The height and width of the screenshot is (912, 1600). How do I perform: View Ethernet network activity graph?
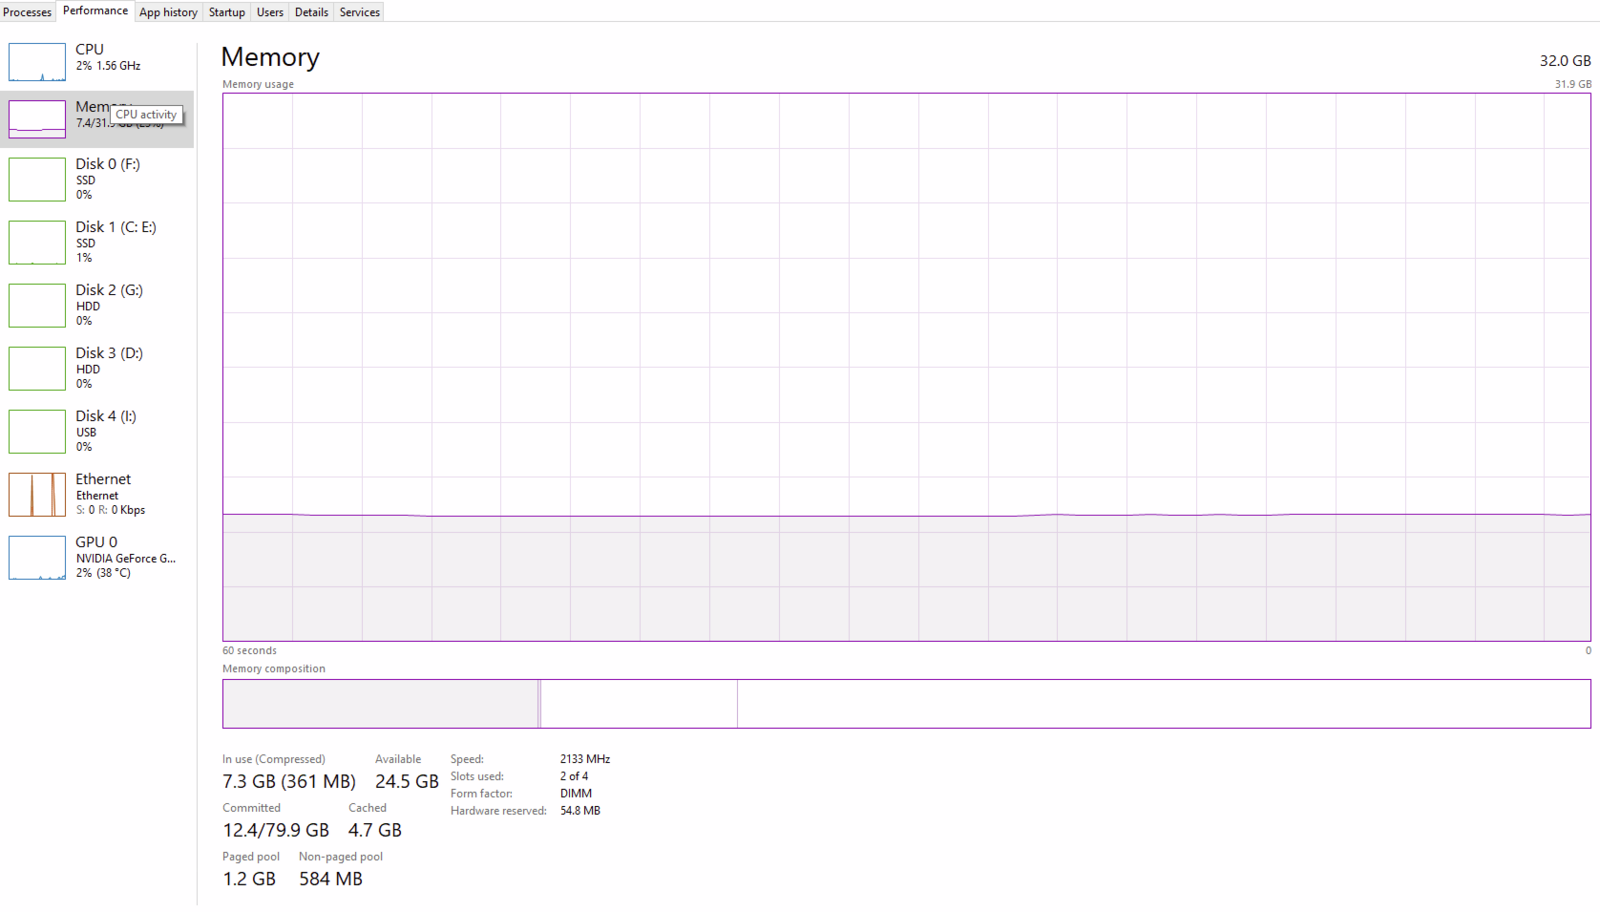coord(37,494)
